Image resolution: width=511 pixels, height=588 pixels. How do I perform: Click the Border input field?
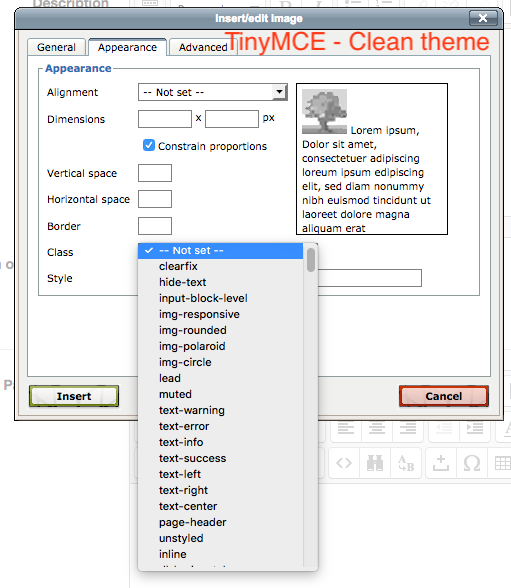coord(155,226)
